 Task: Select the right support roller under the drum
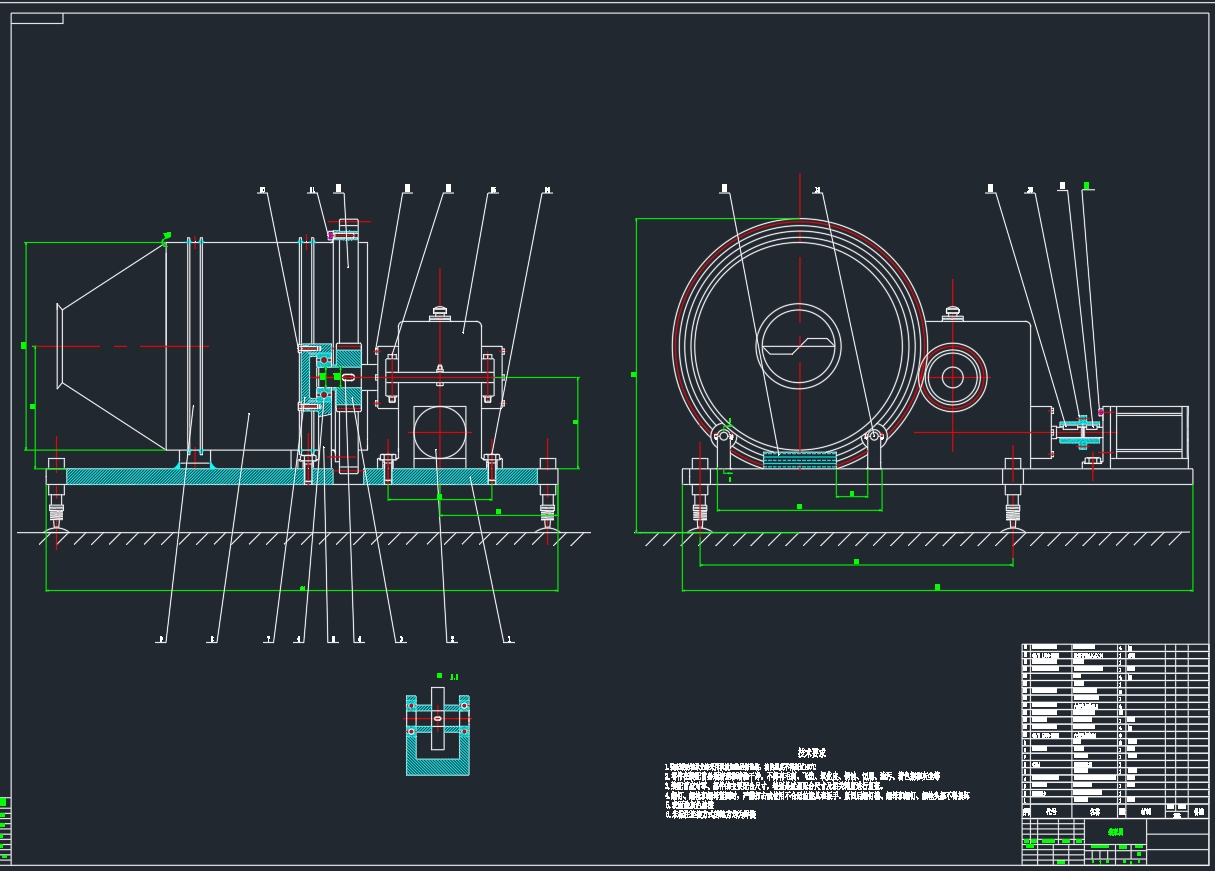tap(875, 435)
